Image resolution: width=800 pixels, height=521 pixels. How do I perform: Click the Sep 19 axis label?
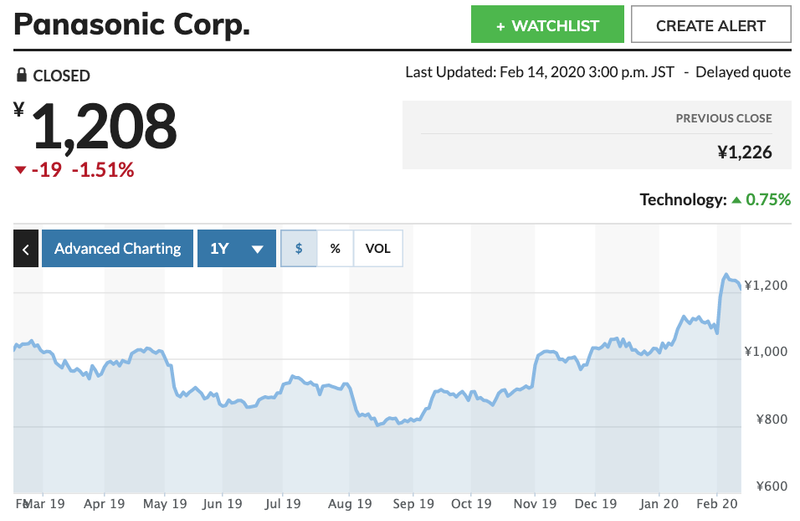point(413,504)
